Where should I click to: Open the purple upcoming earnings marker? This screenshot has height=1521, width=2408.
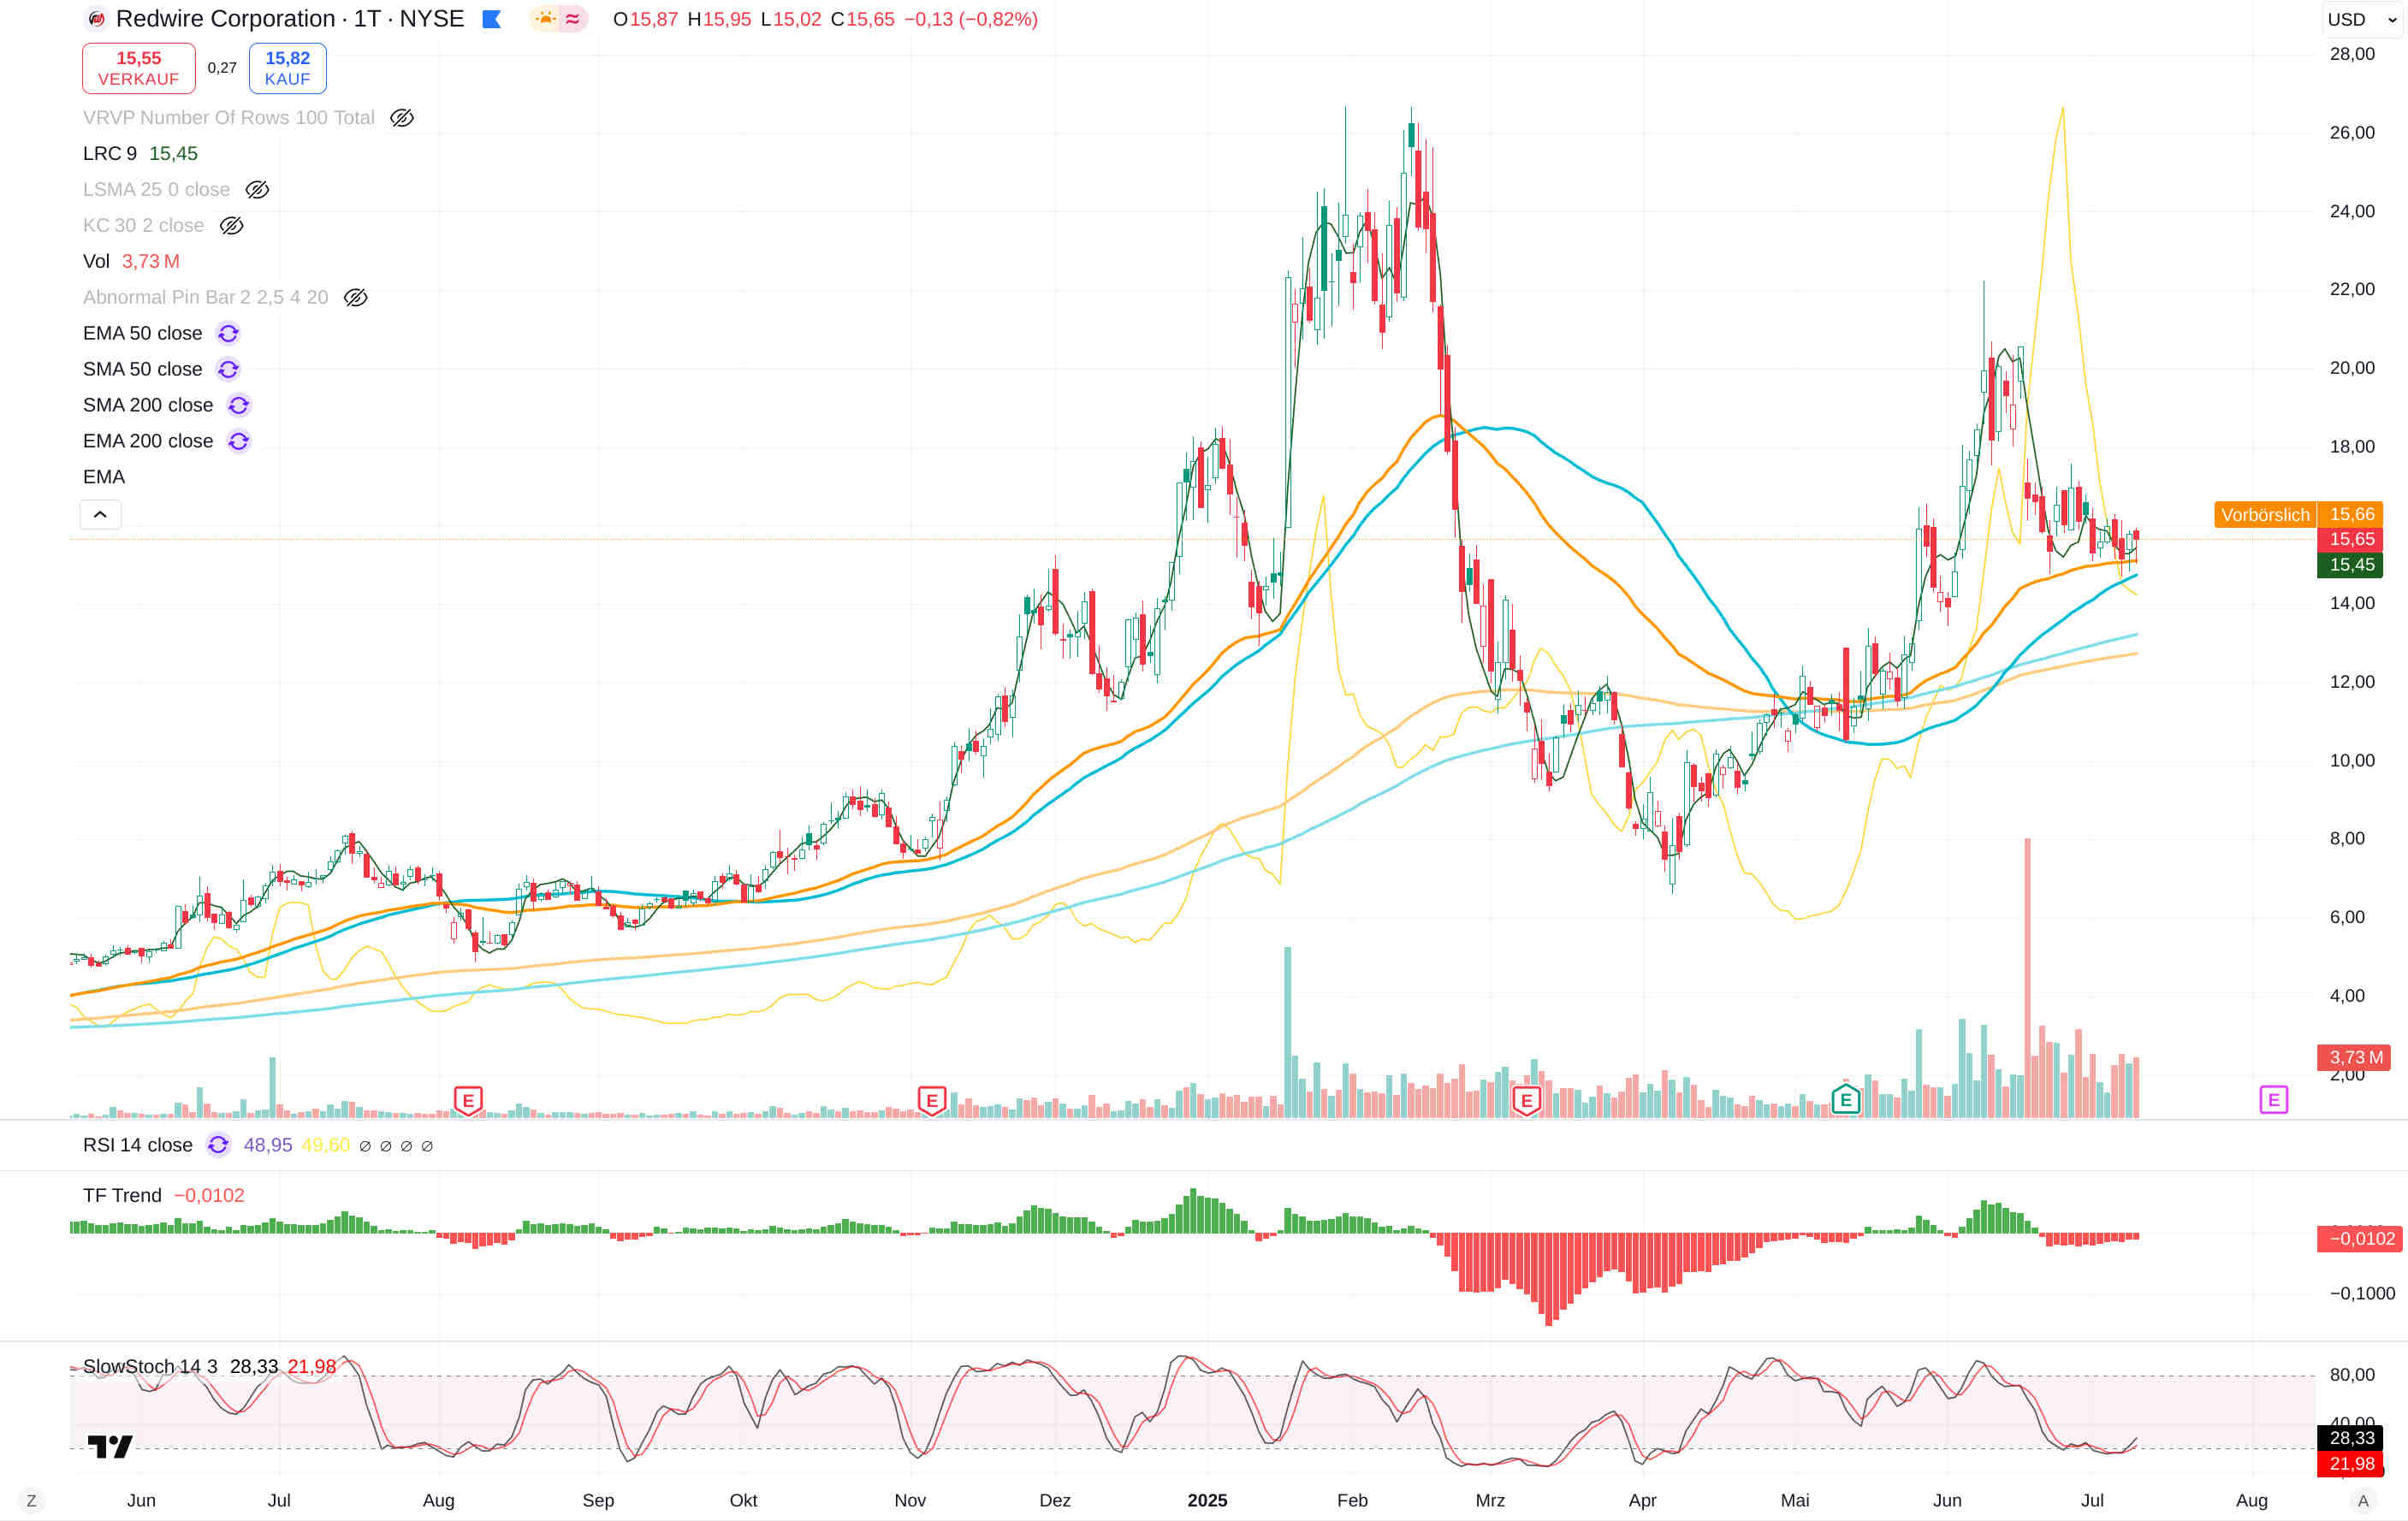click(2273, 1100)
